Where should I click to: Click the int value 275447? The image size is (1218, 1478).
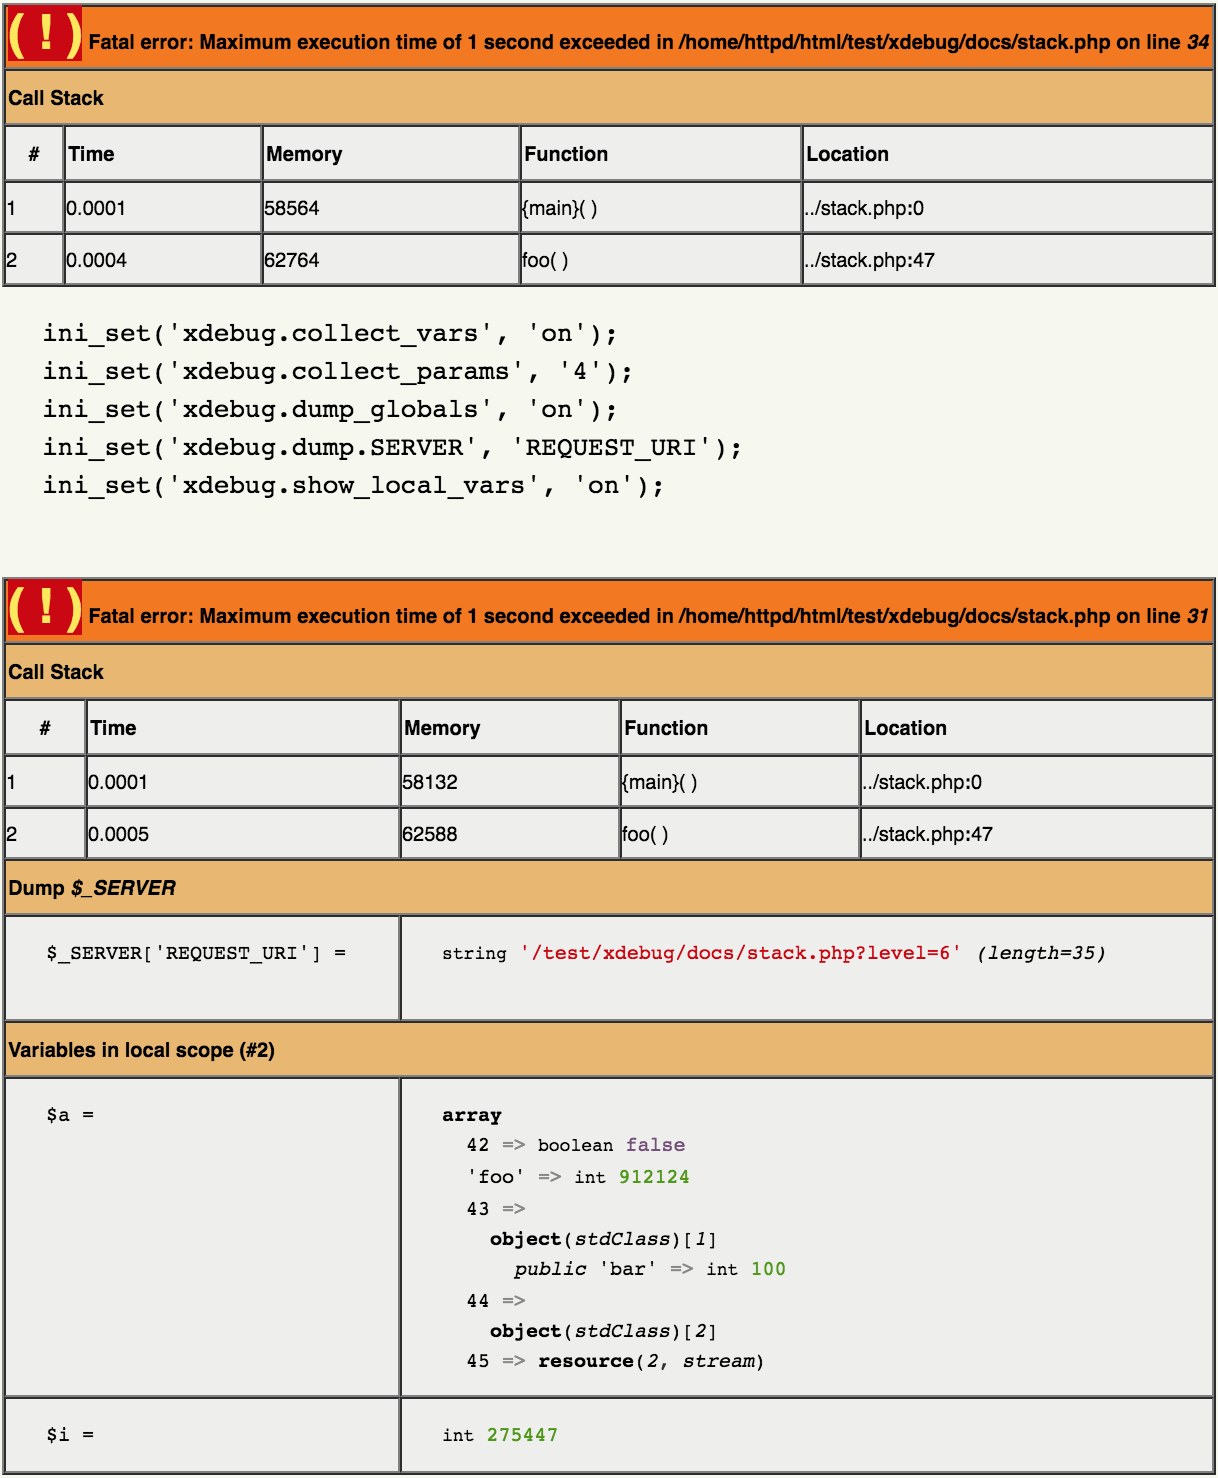[x=522, y=1435]
